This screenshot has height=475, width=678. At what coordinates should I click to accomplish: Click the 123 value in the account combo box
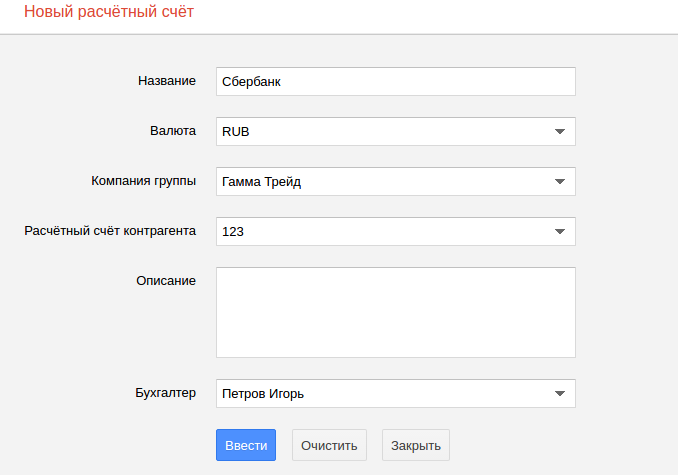pyautogui.click(x=233, y=231)
